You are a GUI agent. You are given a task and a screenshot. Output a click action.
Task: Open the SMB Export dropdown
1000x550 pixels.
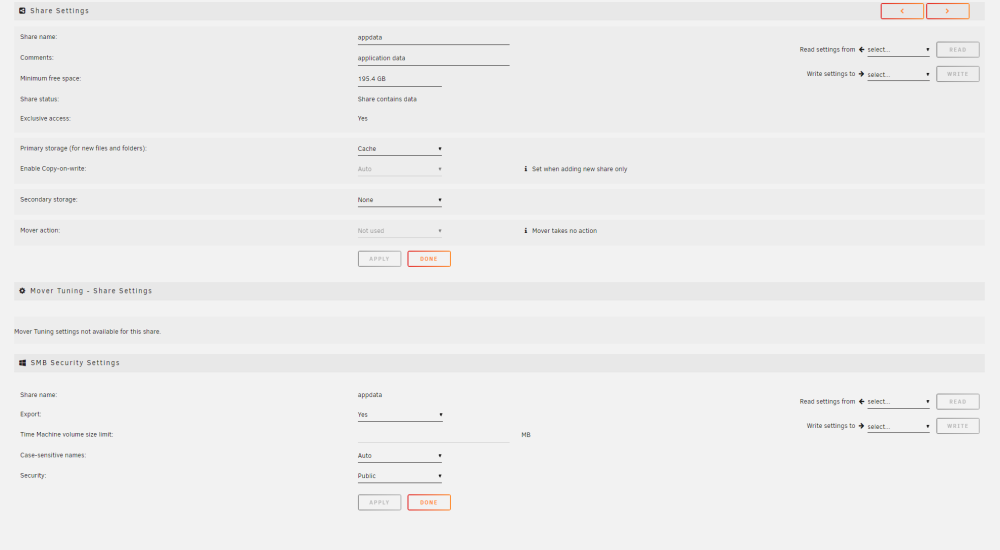point(400,415)
